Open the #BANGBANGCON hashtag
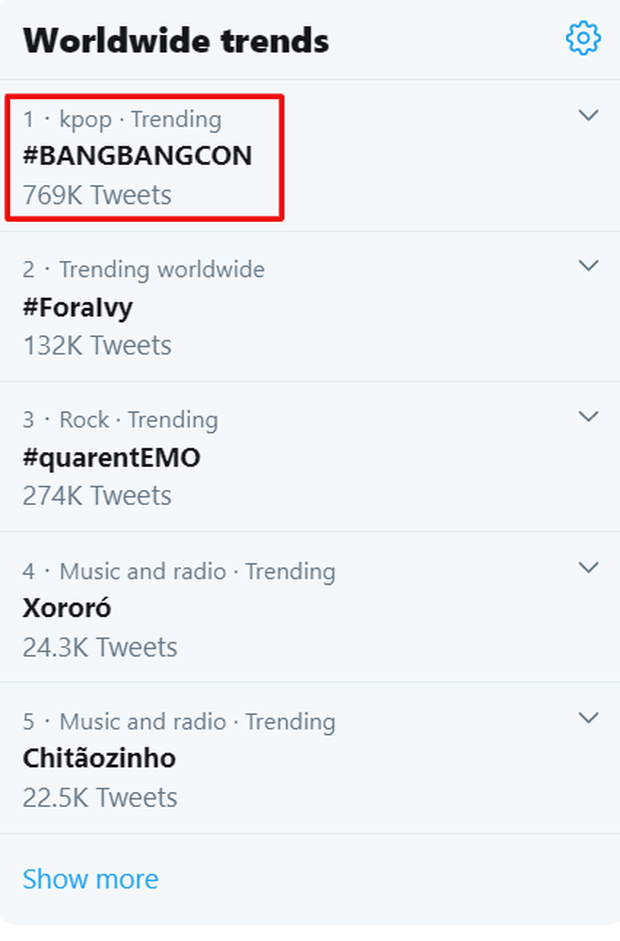The image size is (620, 941). point(137,156)
